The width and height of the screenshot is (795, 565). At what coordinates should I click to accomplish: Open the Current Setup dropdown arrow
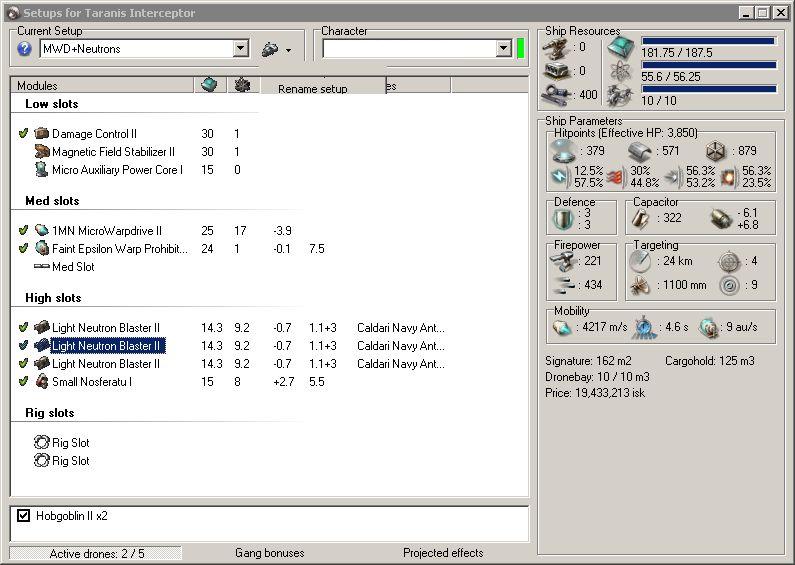(241, 49)
